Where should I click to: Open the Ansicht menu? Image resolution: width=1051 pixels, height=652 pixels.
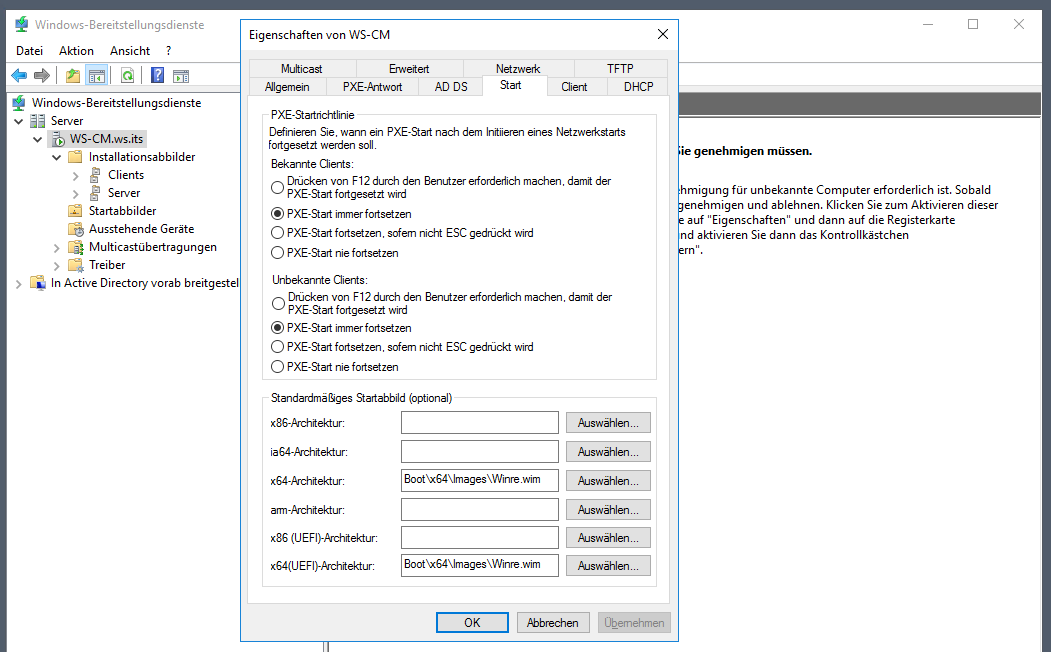pyautogui.click(x=130, y=51)
